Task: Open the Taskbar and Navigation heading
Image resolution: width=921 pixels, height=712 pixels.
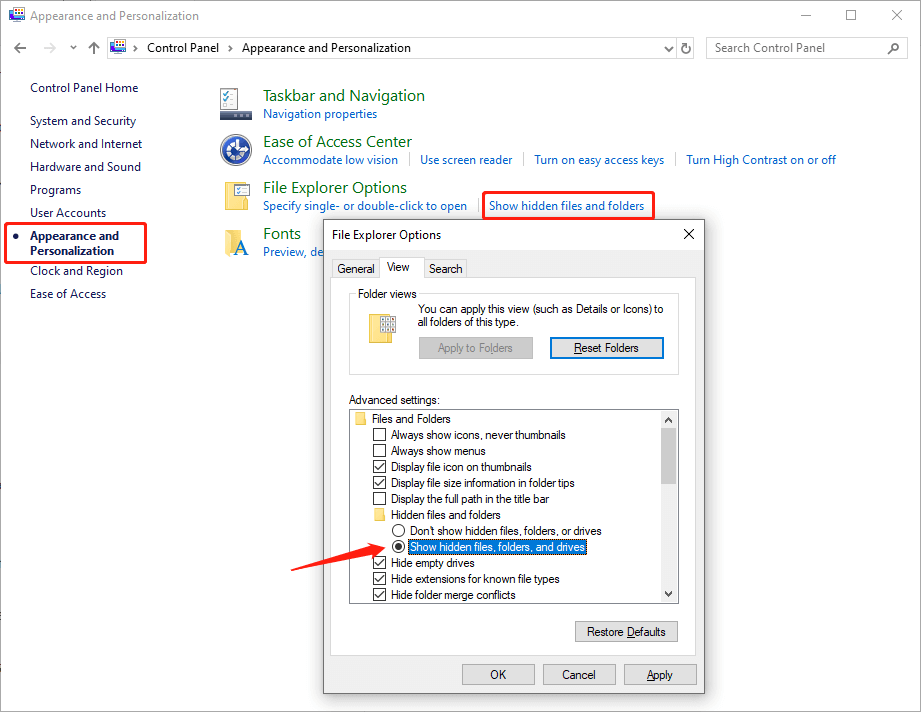Action: point(344,96)
